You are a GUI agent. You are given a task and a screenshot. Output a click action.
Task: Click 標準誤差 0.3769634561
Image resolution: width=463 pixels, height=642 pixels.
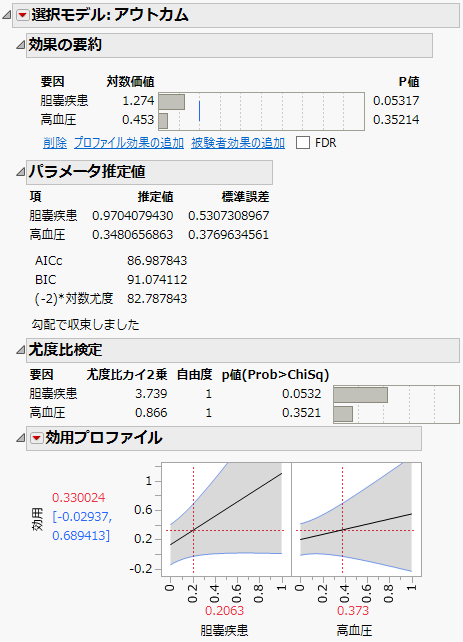[x=228, y=235]
